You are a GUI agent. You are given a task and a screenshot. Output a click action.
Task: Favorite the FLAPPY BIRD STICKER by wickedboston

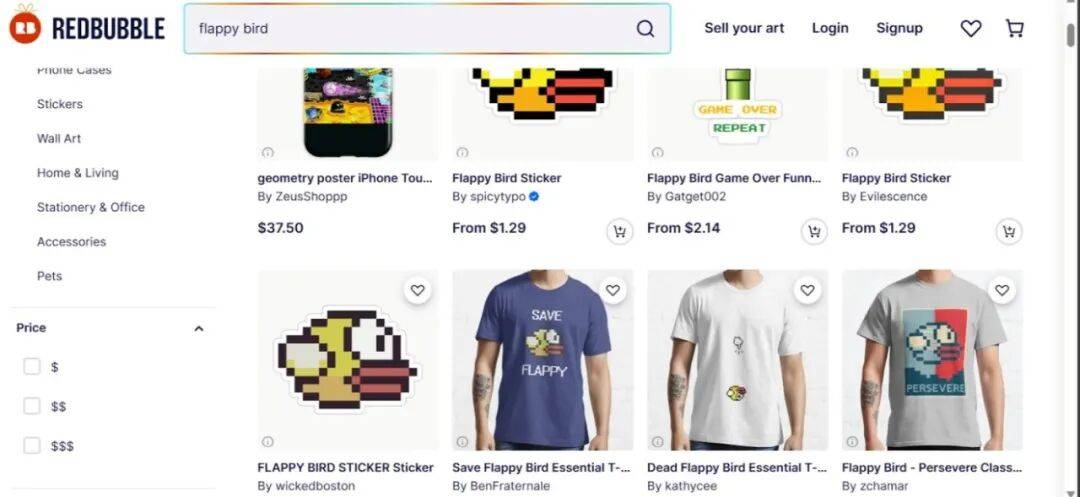[417, 290]
